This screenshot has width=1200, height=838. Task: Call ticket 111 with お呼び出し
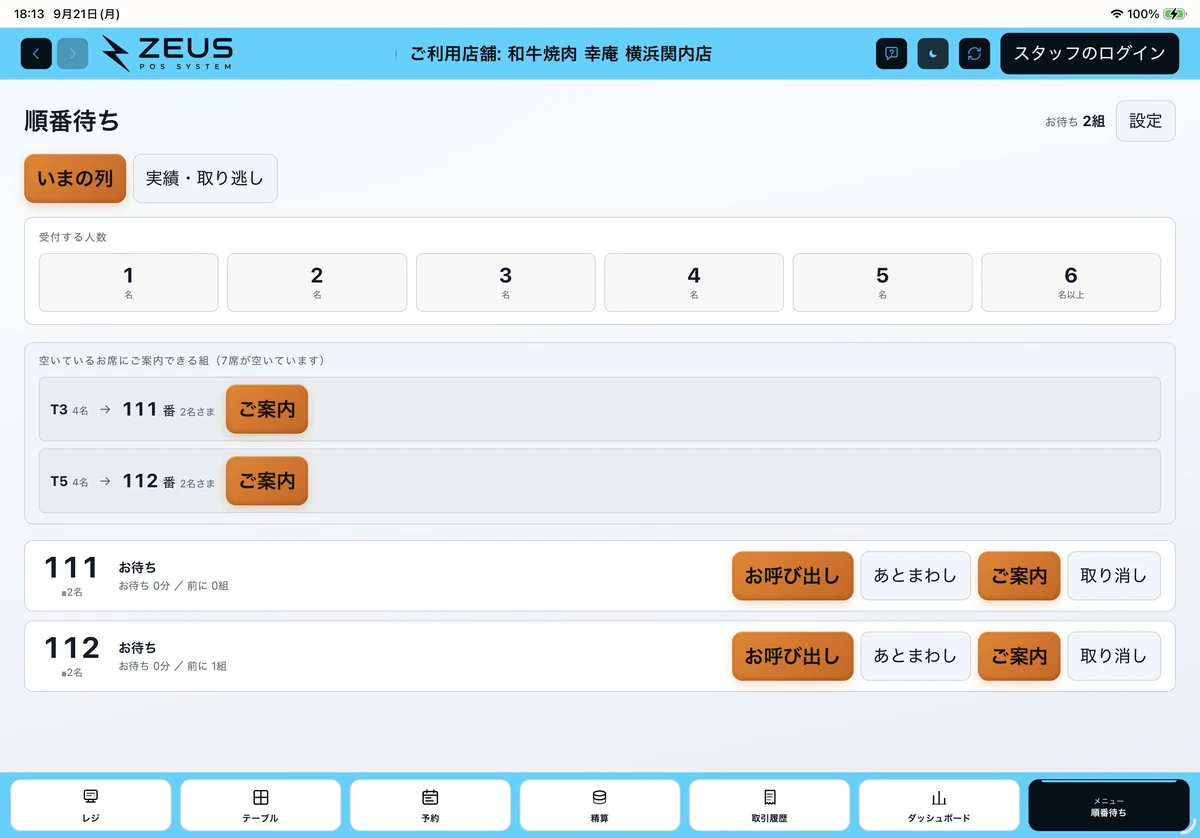[x=792, y=576]
